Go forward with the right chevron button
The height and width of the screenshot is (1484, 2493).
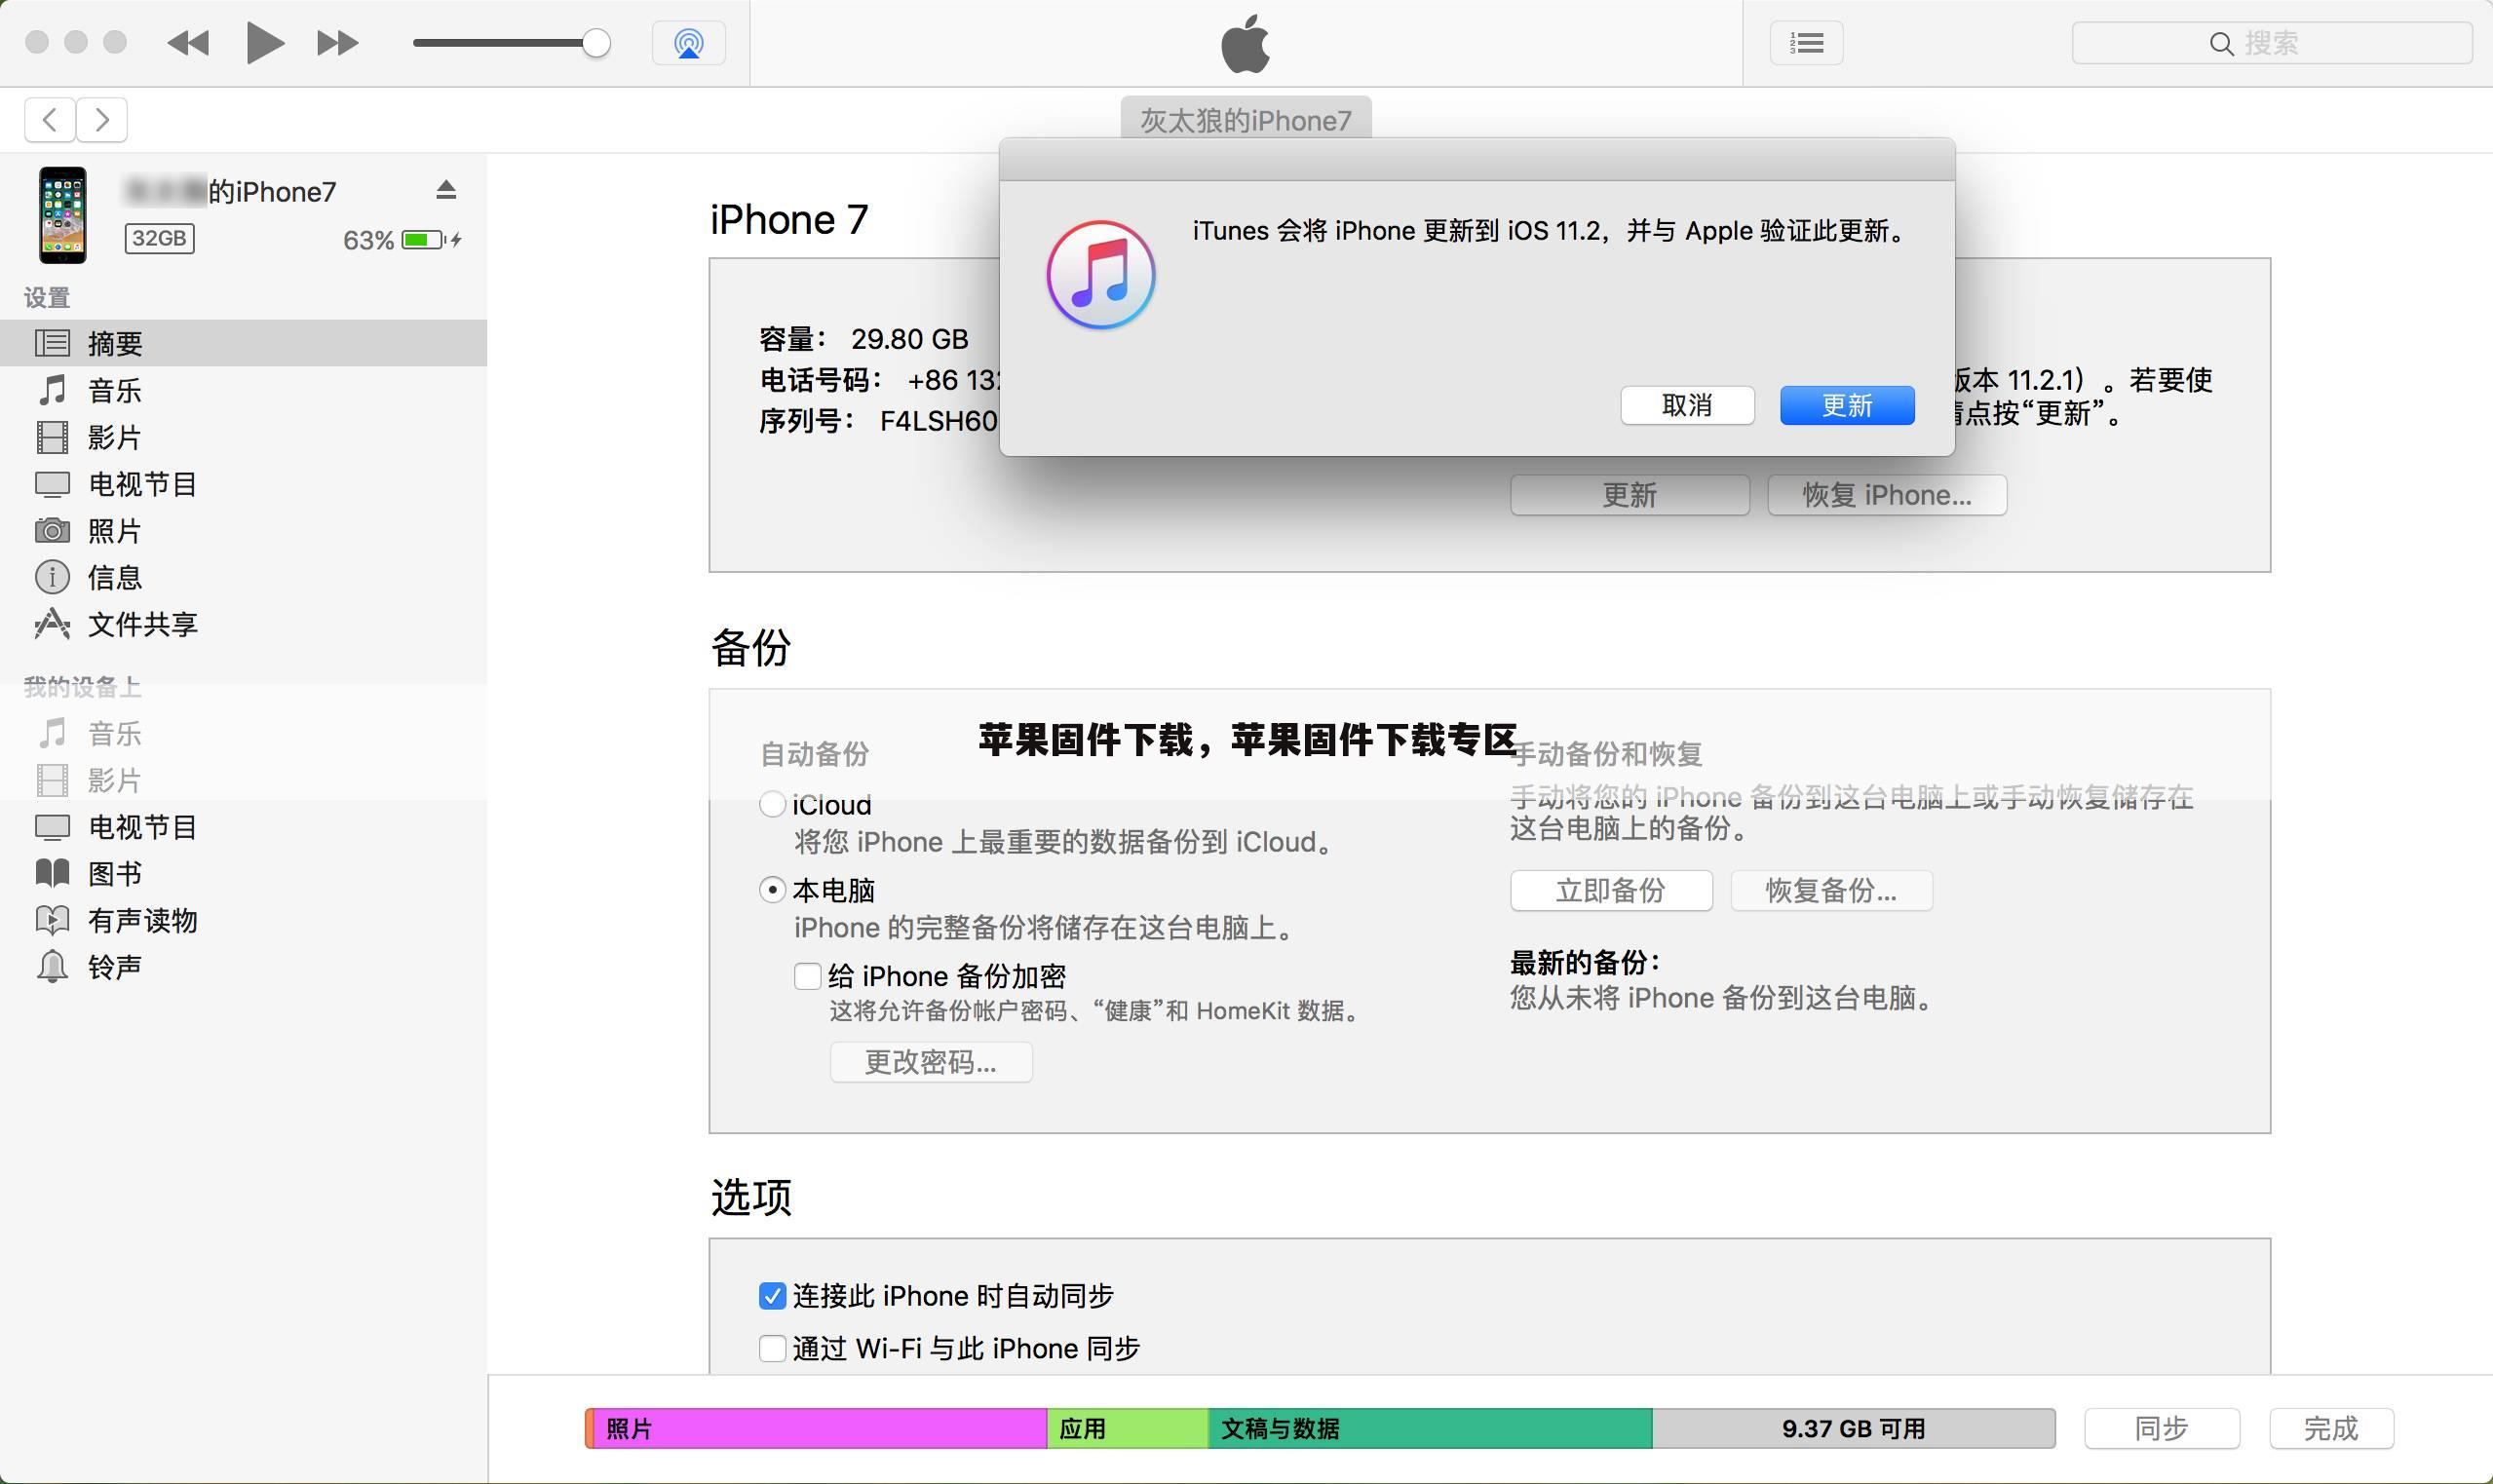click(102, 120)
